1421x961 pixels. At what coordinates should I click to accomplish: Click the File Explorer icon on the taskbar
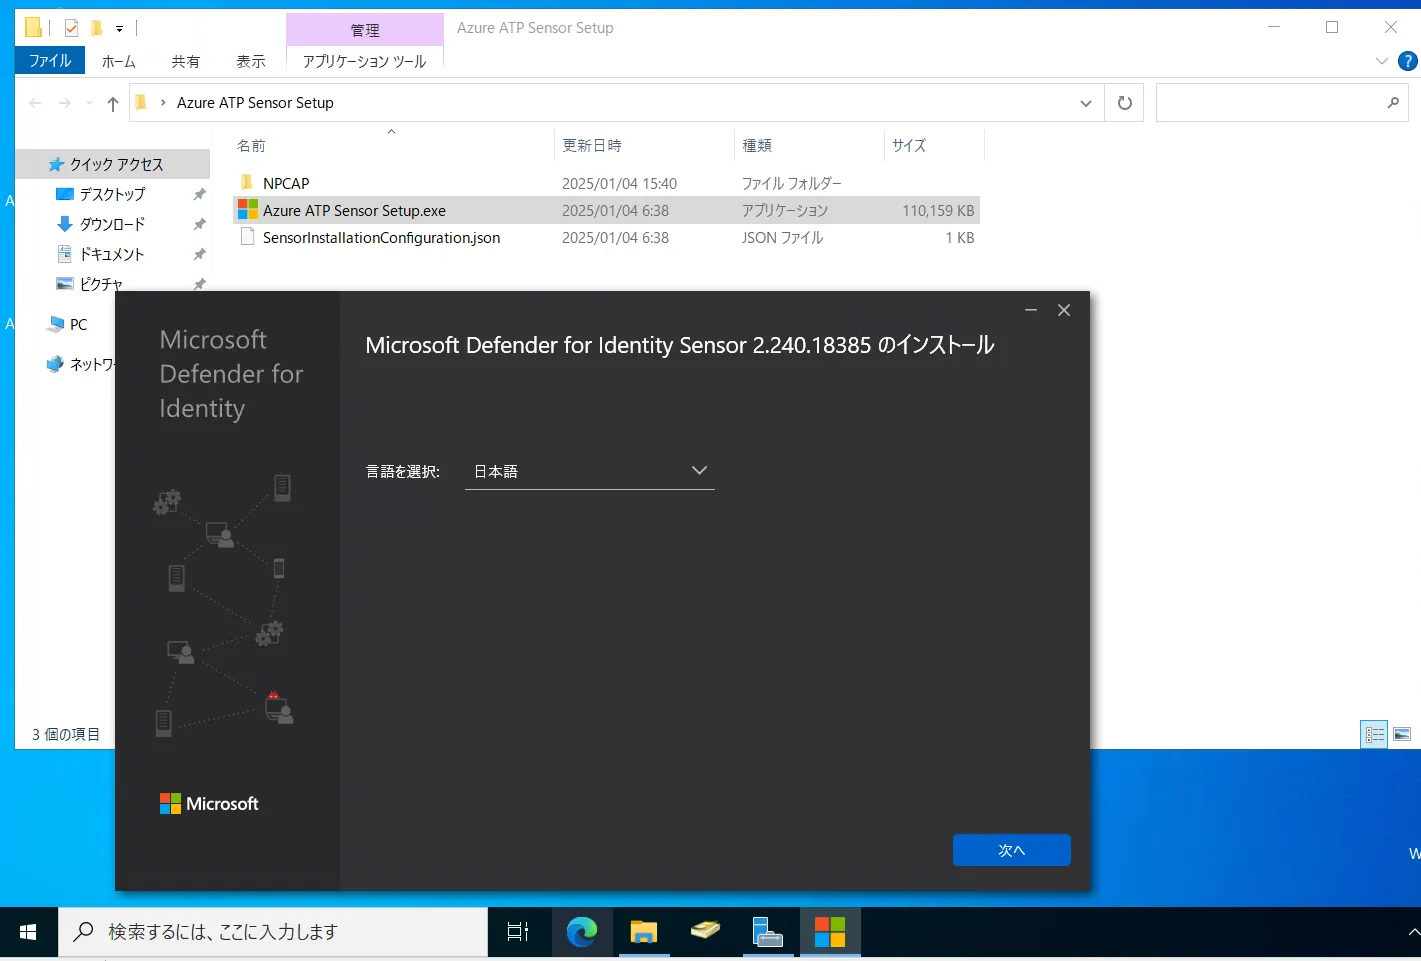[x=644, y=931]
